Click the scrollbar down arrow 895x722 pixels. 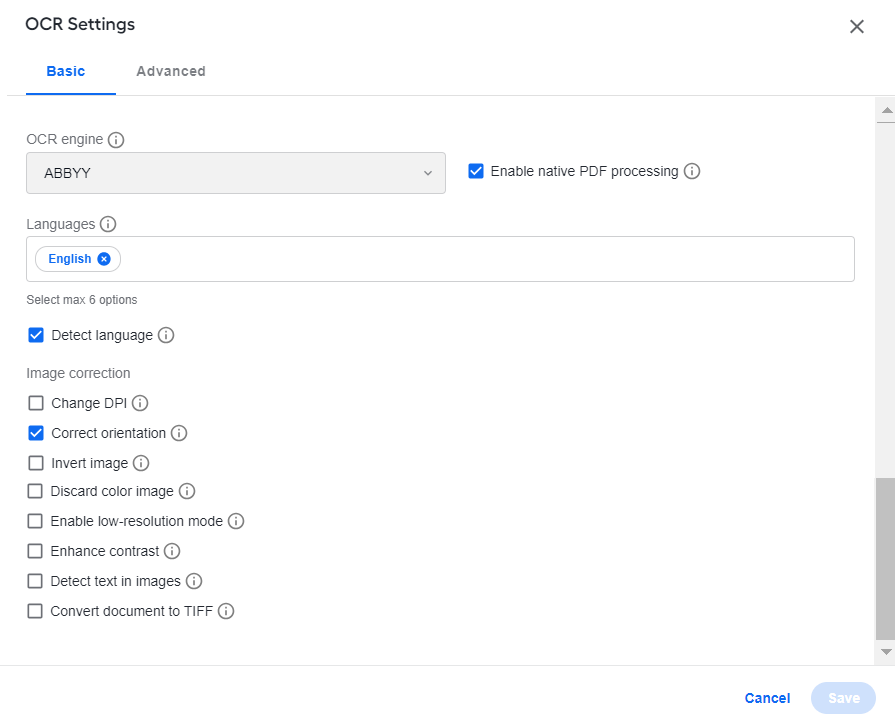(886, 651)
